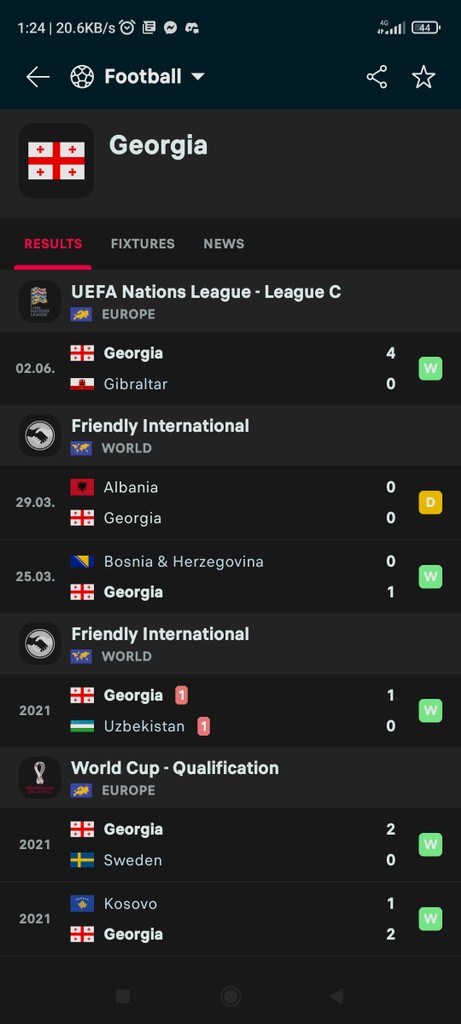Tap the first Friendly International handshake icon

[40, 435]
